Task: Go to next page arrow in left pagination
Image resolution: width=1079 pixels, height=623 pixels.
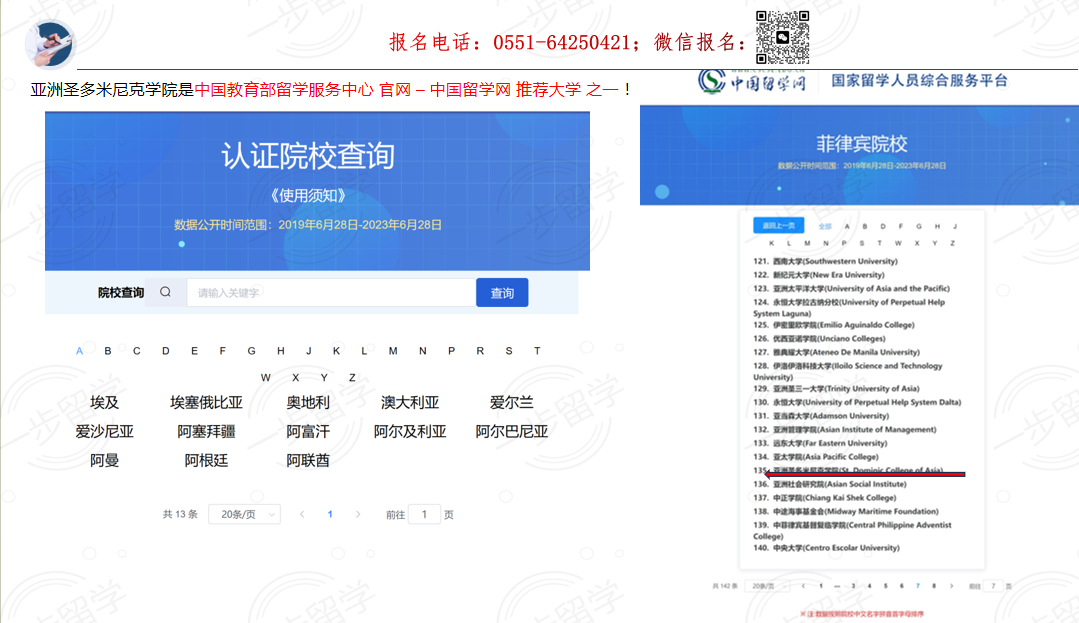Action: (358, 514)
